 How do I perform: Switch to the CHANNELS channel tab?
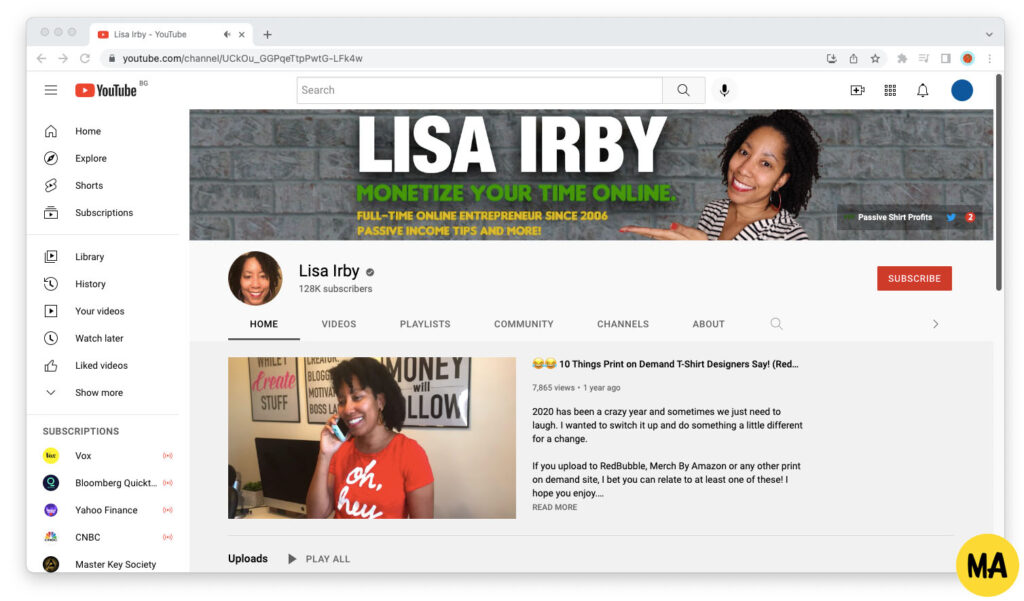(623, 324)
